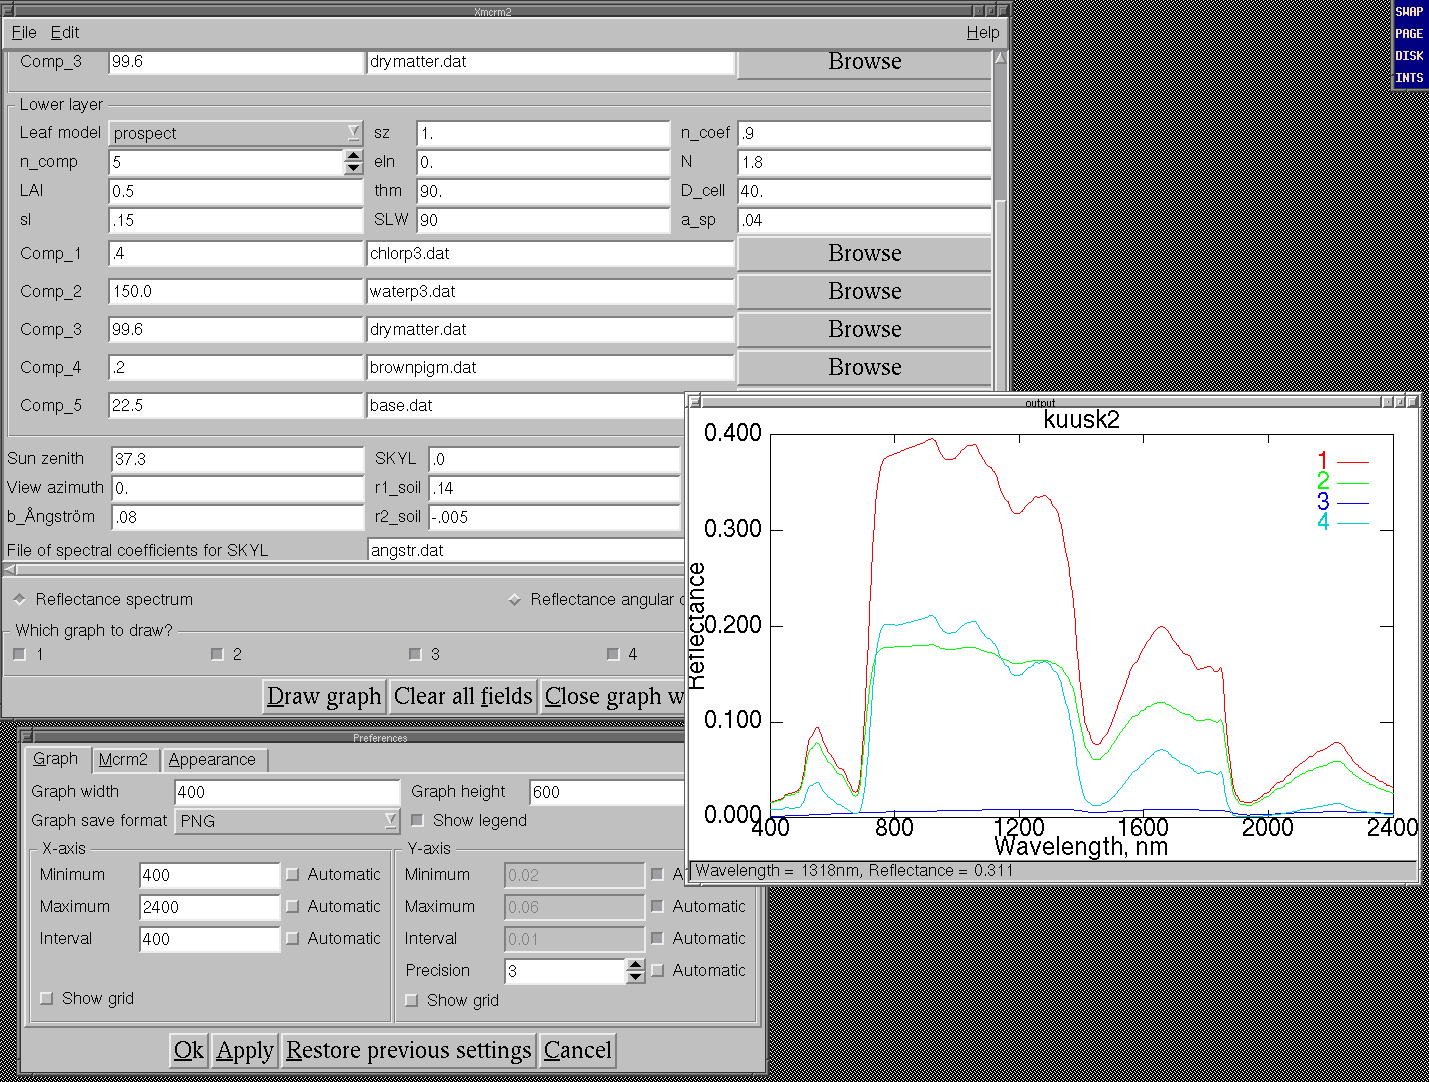The width and height of the screenshot is (1429, 1082).
Task: Open the output window title menu button
Action: coord(695,402)
